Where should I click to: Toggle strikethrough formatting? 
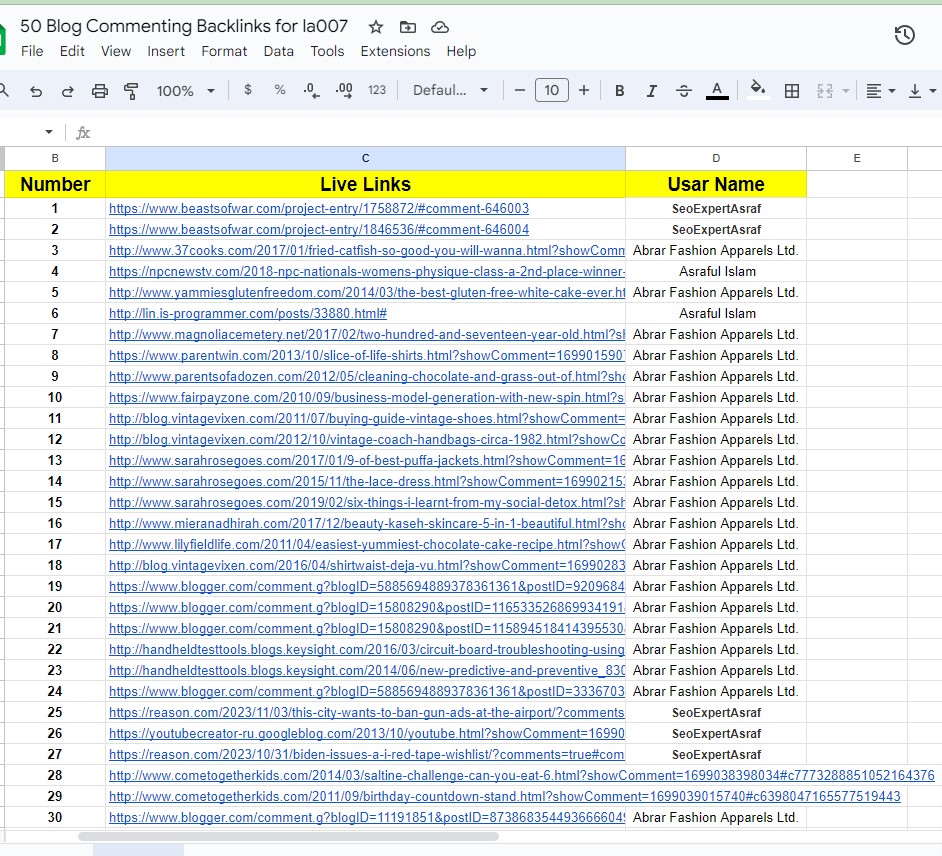click(x=684, y=91)
